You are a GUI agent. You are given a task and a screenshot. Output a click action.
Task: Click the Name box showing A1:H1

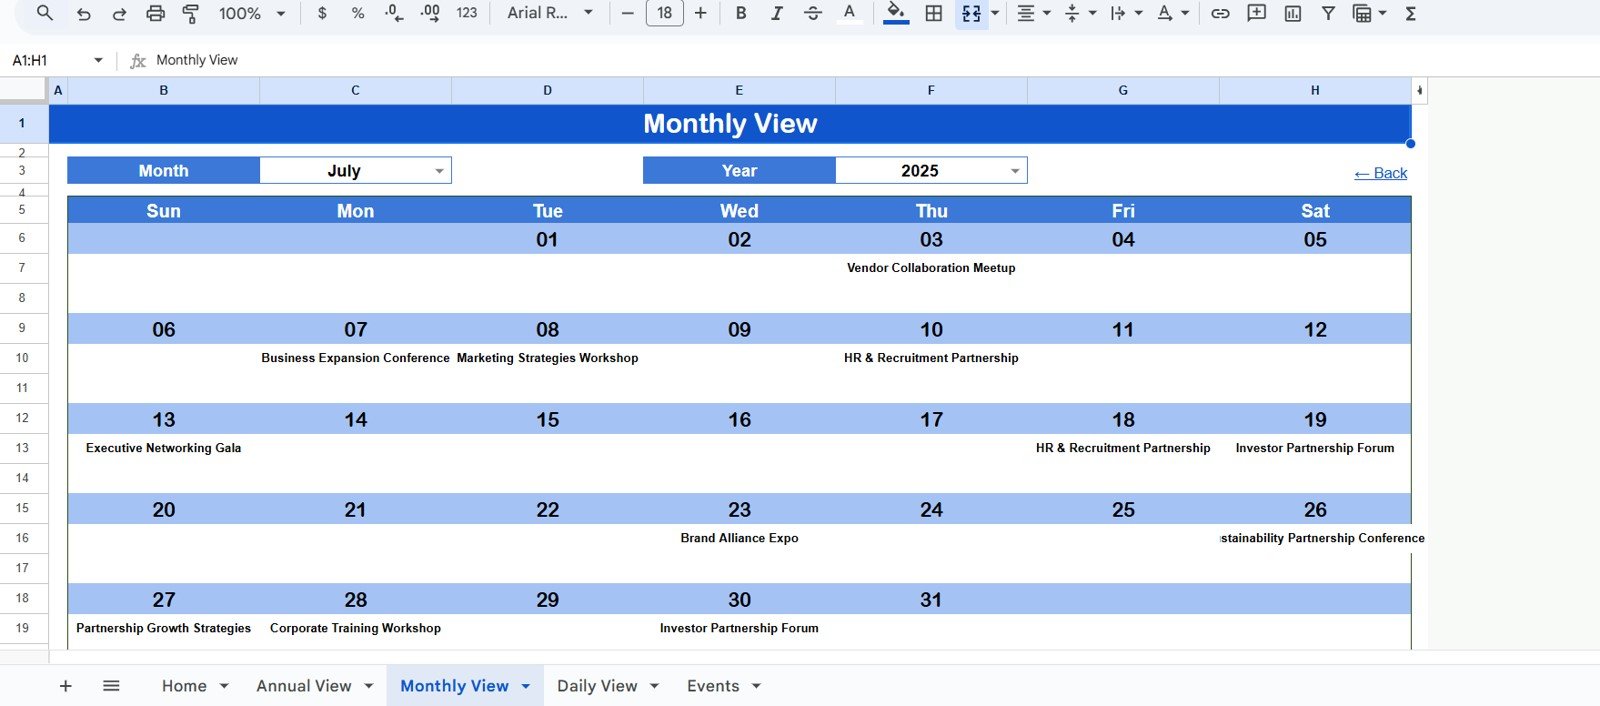(50, 60)
